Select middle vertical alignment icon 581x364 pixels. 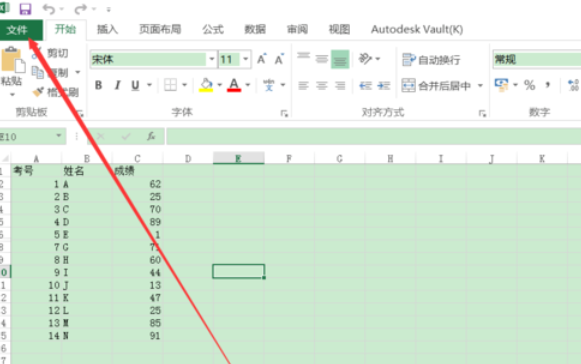click(322, 59)
